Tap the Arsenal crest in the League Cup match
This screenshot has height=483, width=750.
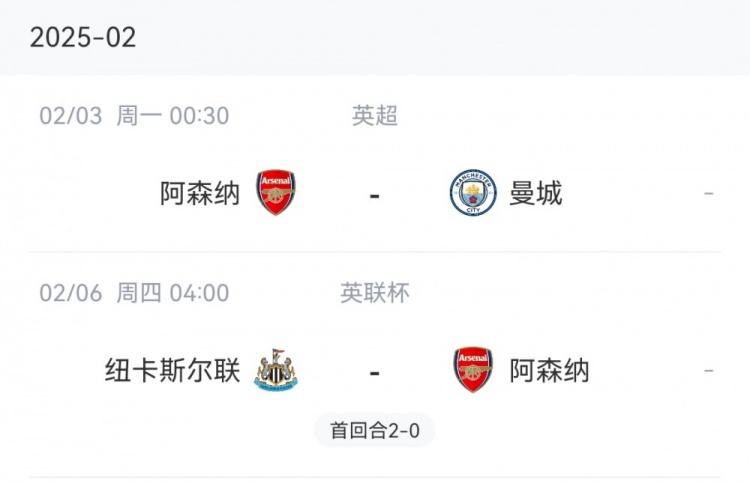(x=473, y=370)
